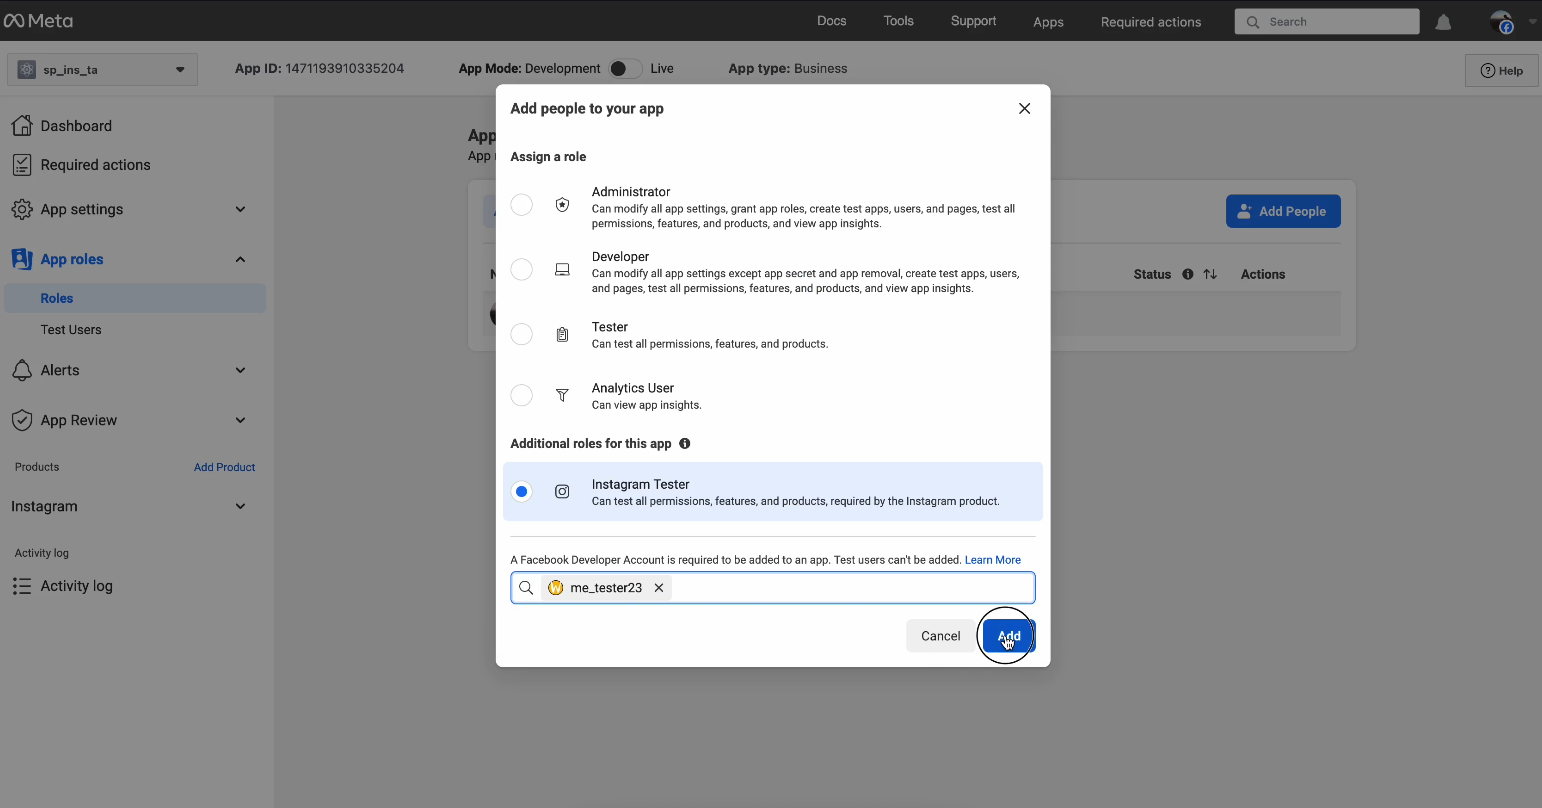The width and height of the screenshot is (1542, 808).
Task: Click the Add button in the dialog
Action: pos(1007,635)
